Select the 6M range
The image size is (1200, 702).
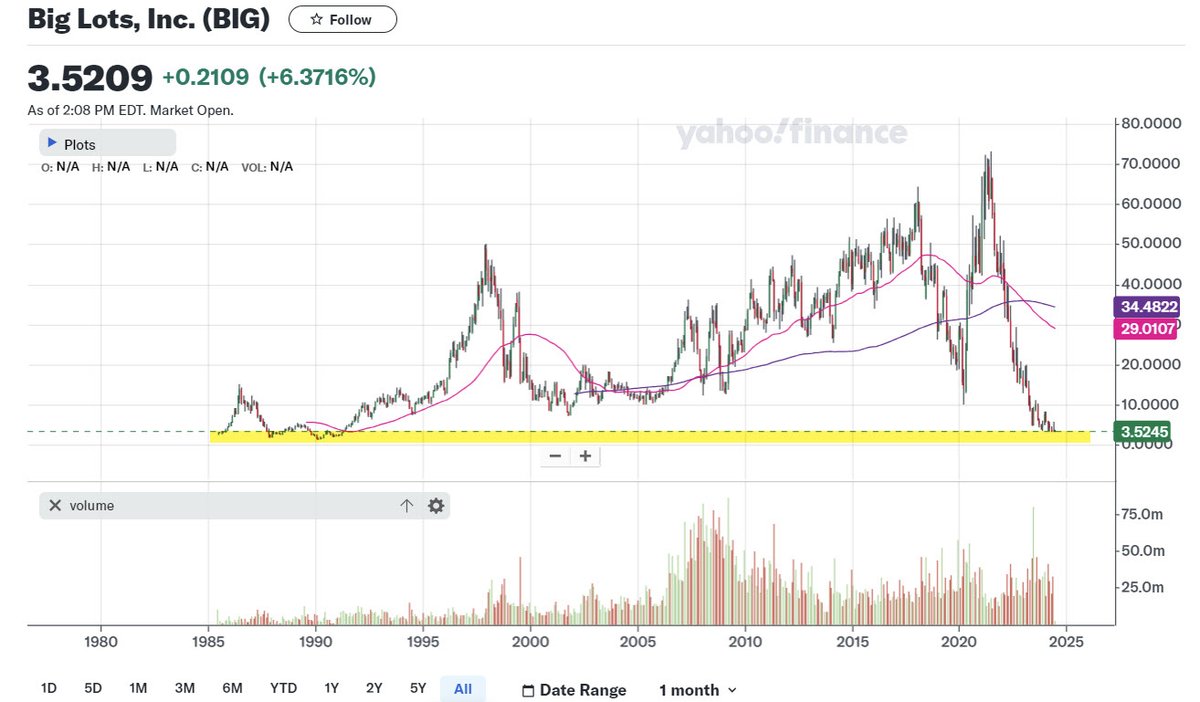[x=232, y=688]
